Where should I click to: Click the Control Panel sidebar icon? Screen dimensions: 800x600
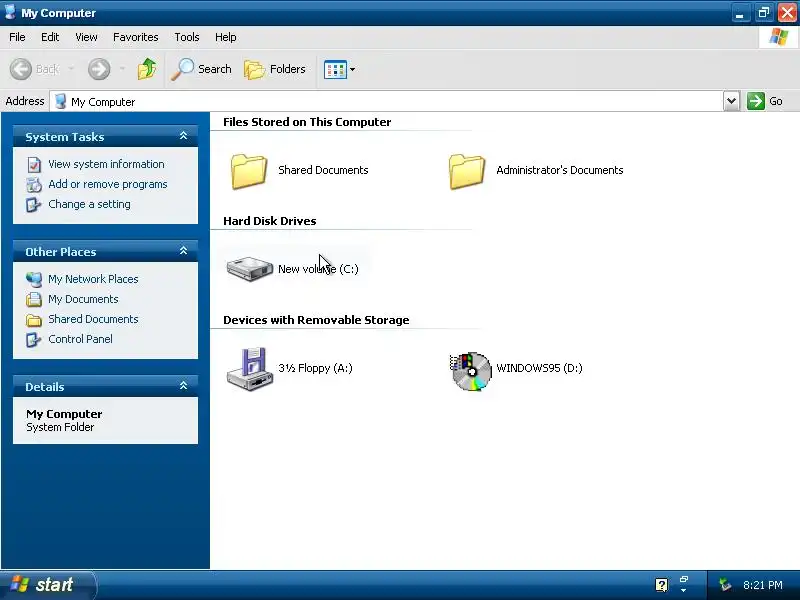pyautogui.click(x=34, y=339)
